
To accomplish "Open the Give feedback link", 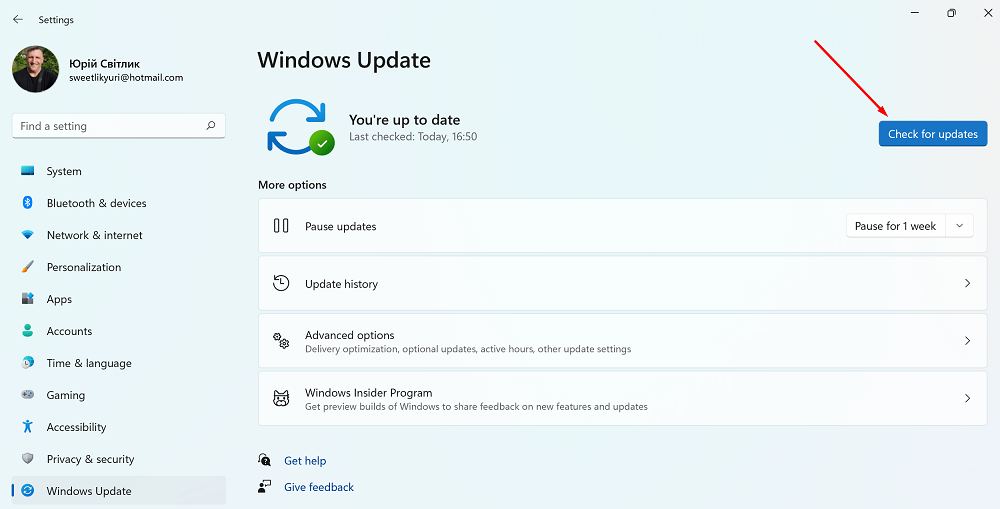I will point(319,487).
